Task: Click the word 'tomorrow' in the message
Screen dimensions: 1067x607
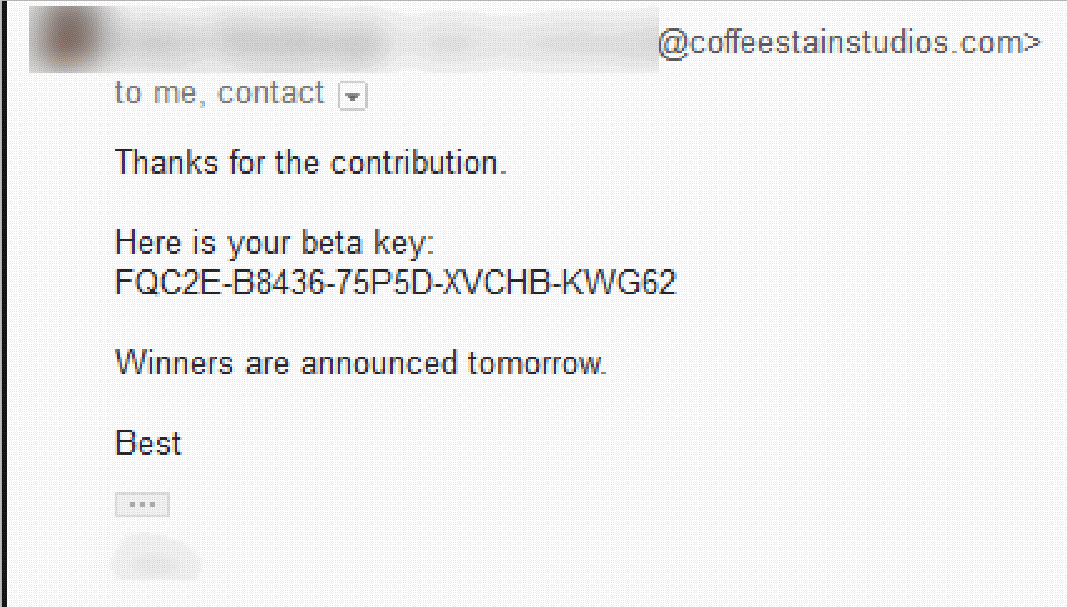Action: (533, 363)
